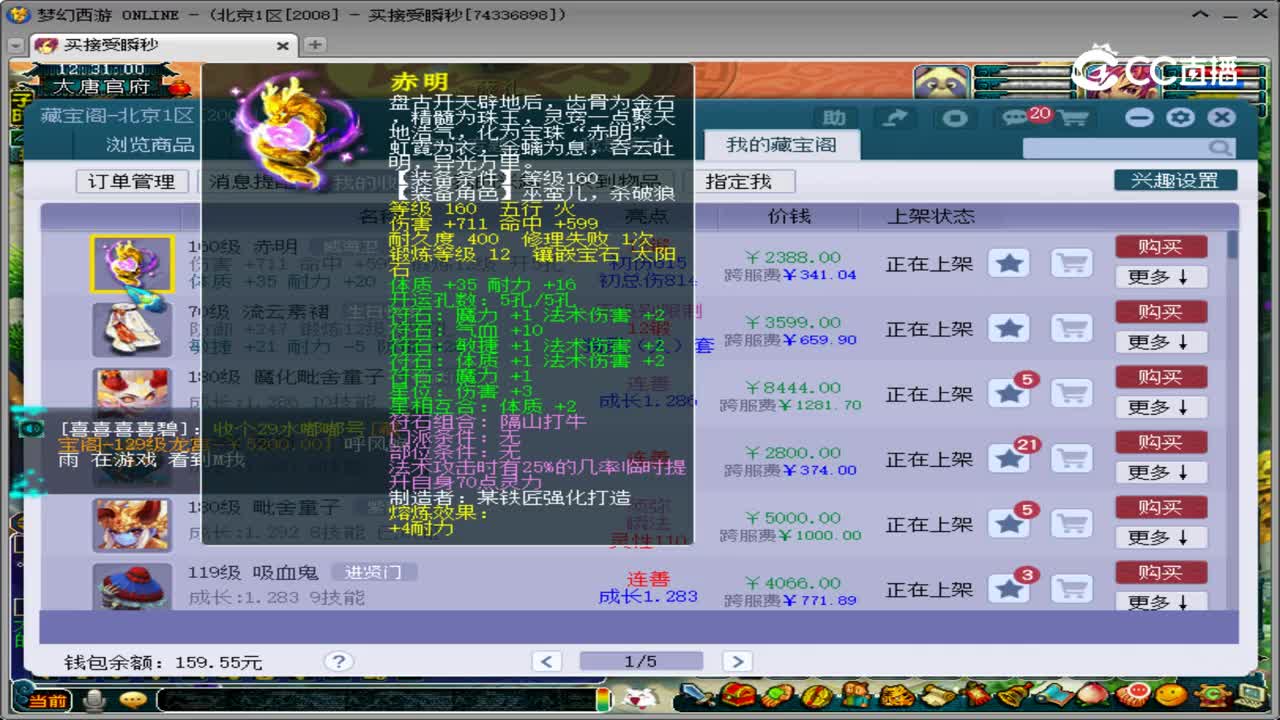Select the 流云素裙 item thumbnail
The width and height of the screenshot is (1280, 720).
point(132,329)
